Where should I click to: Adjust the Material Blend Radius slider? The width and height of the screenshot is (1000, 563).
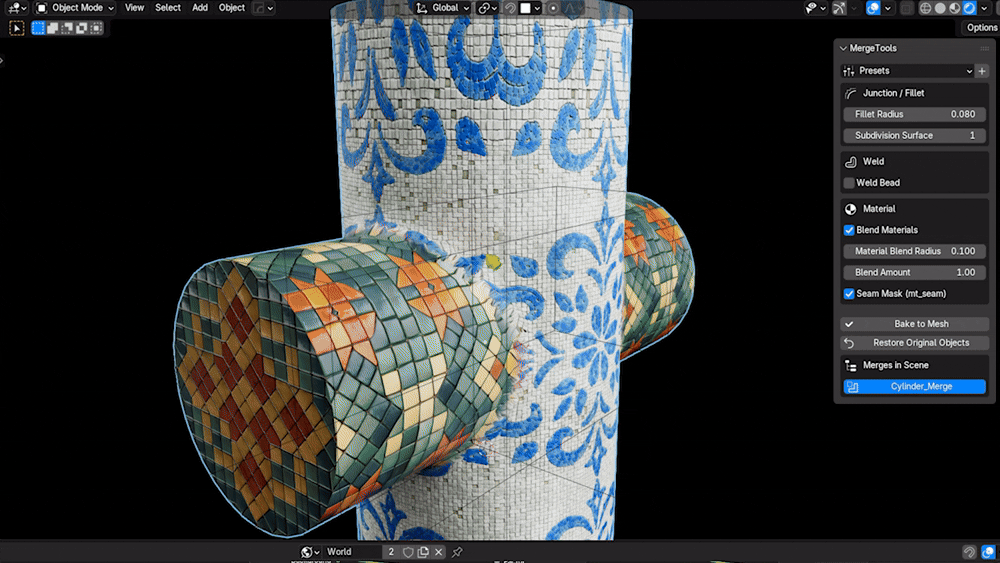(x=915, y=251)
